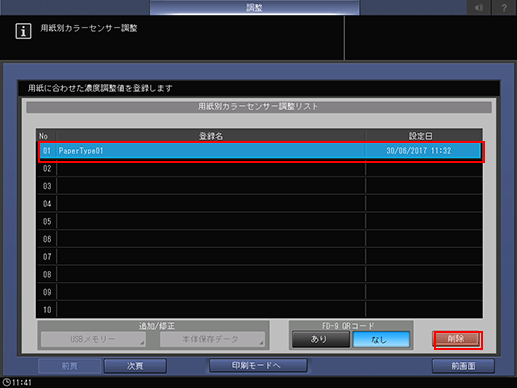
Task: Select empty row 03
Action: coord(260,186)
